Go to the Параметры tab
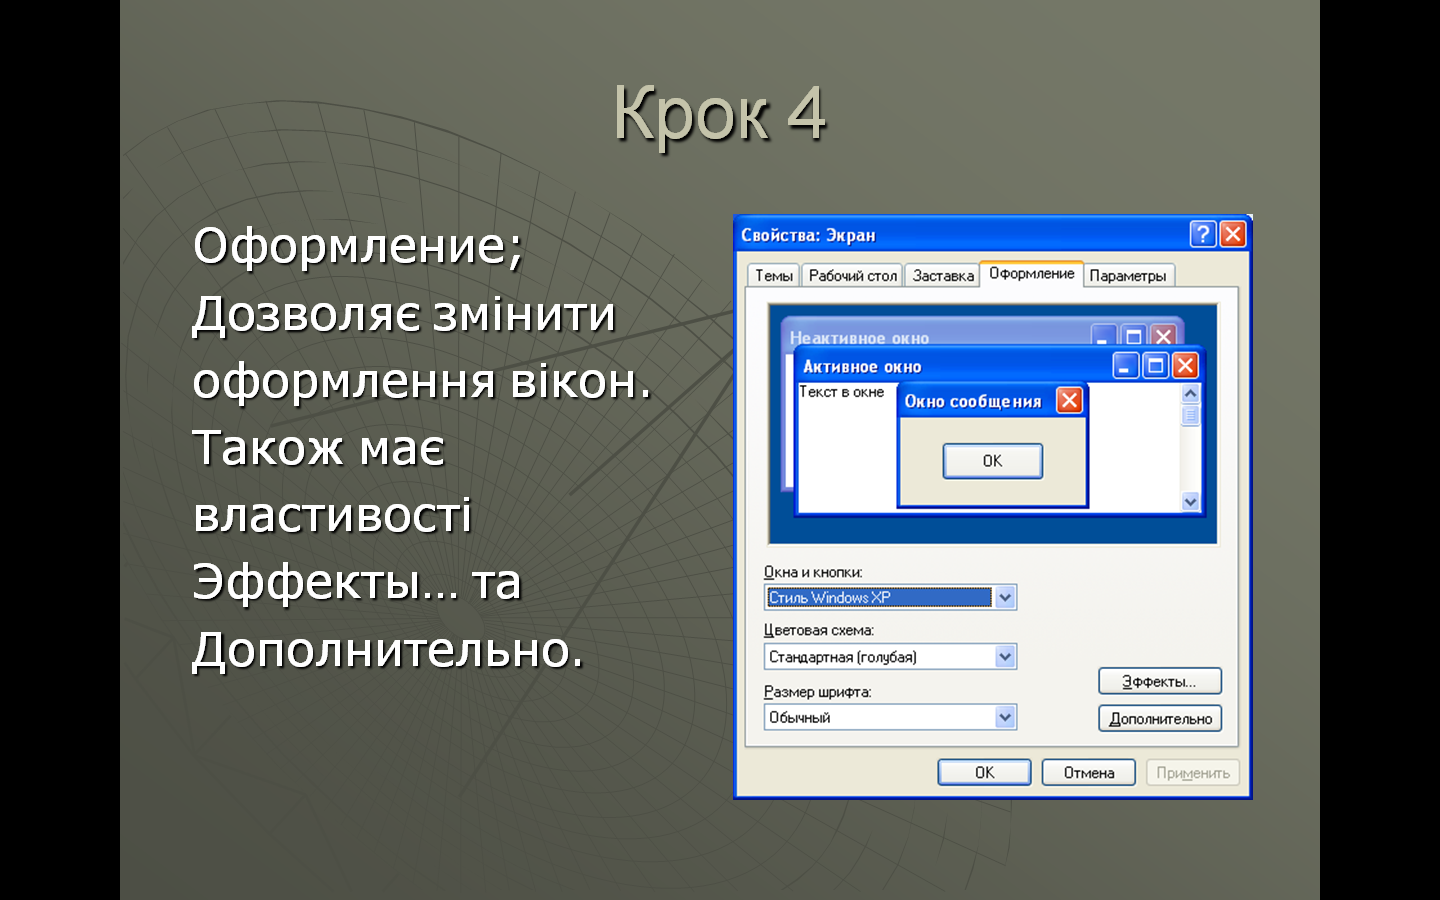The height and width of the screenshot is (900, 1440). tap(1128, 276)
